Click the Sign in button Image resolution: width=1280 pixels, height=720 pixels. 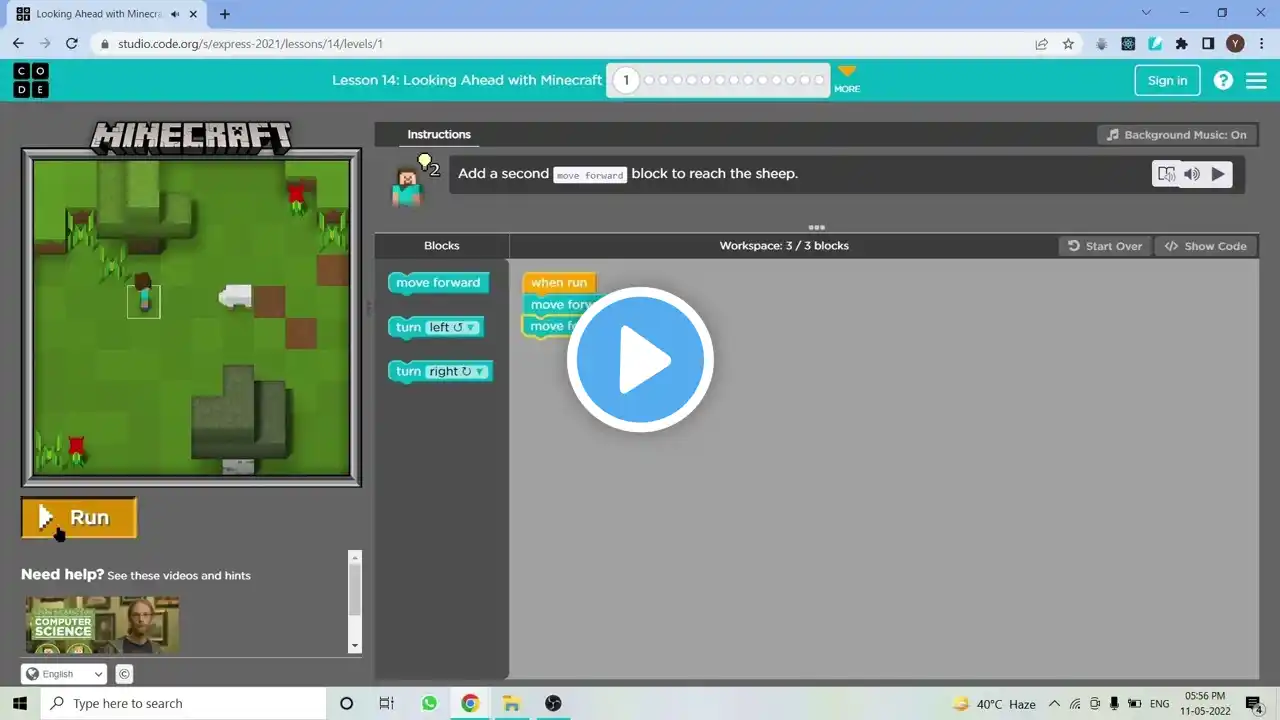[1167, 81]
